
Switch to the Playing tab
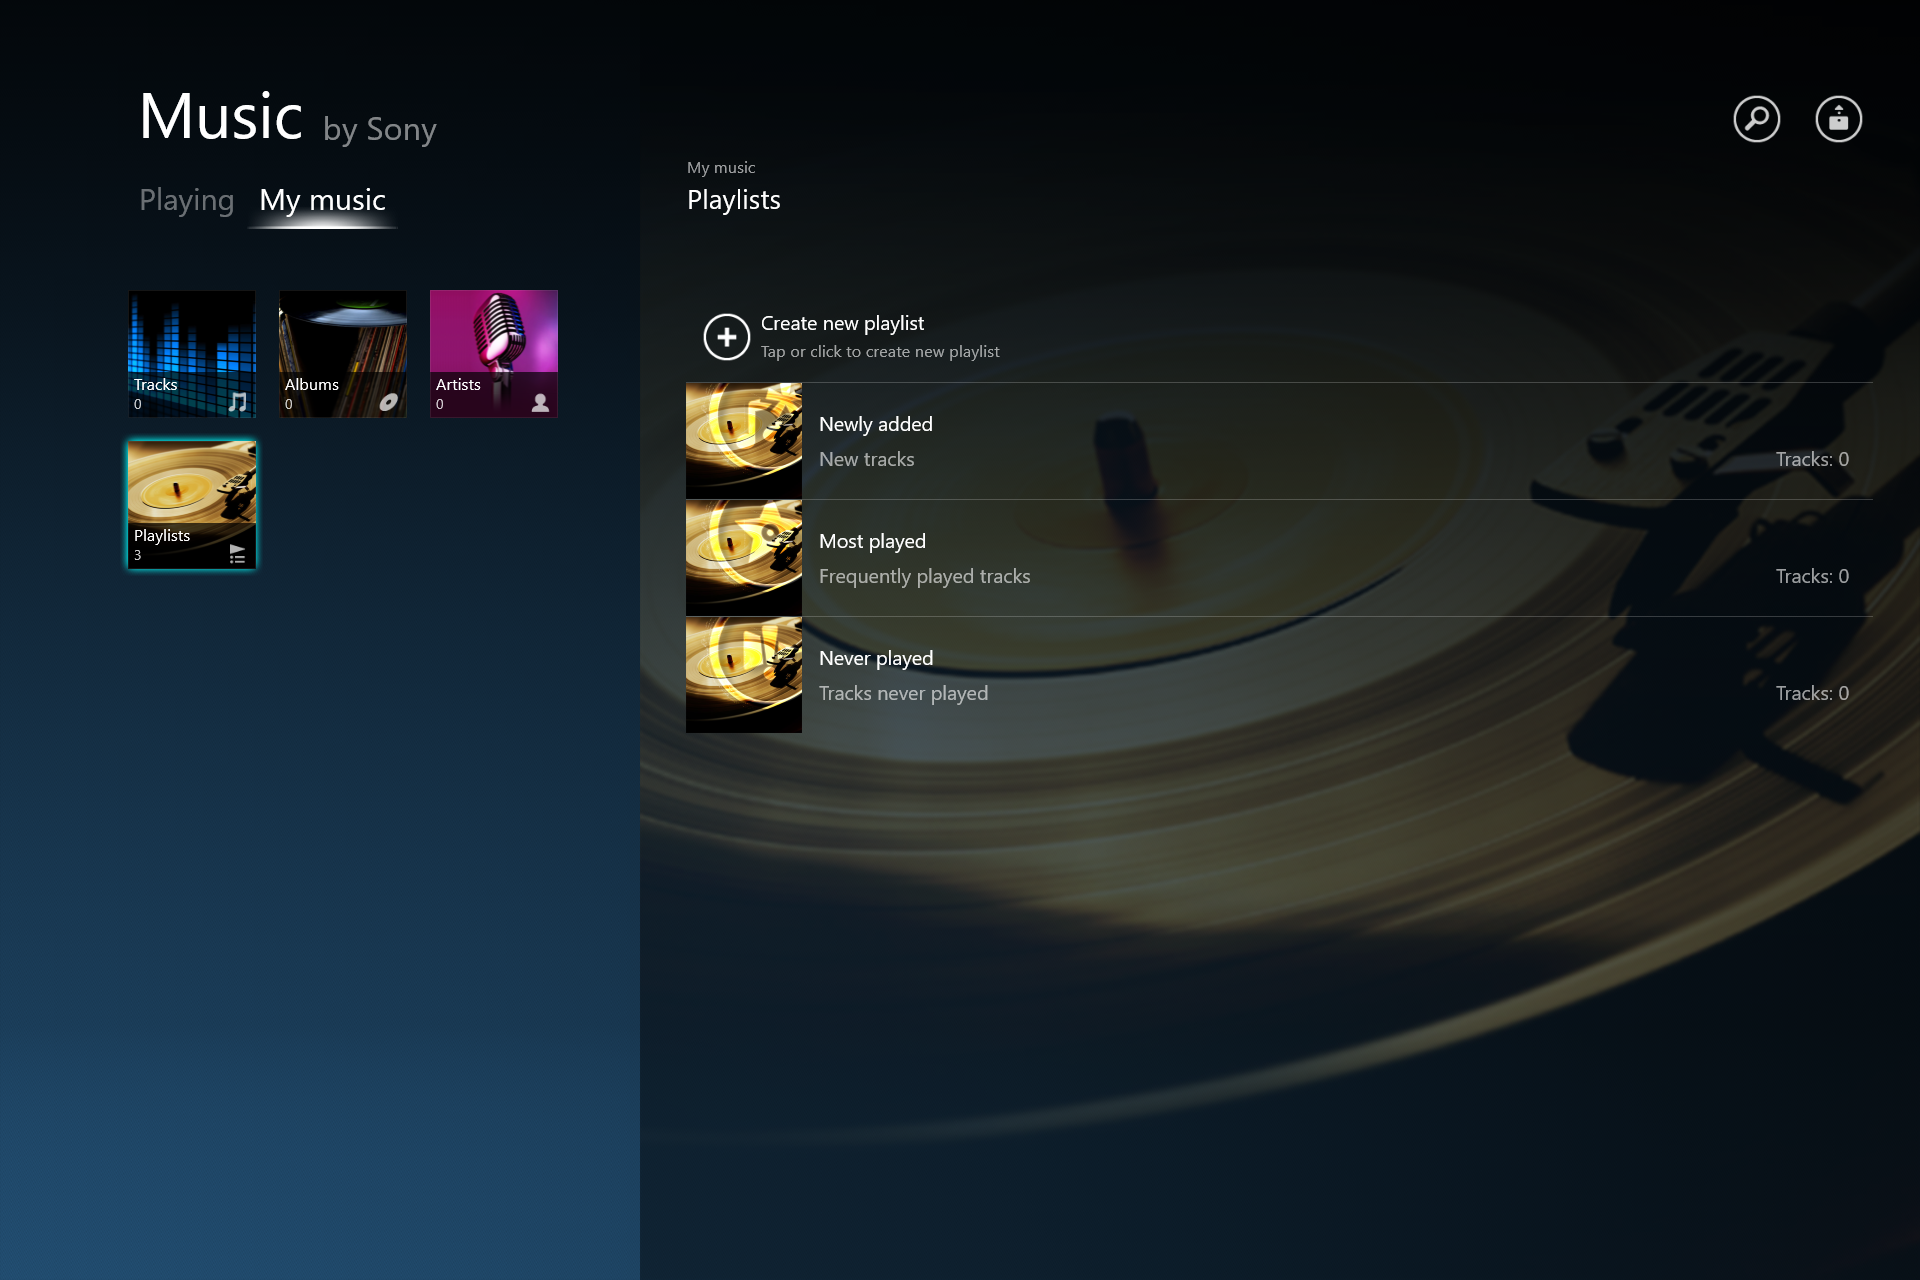pyautogui.click(x=187, y=200)
